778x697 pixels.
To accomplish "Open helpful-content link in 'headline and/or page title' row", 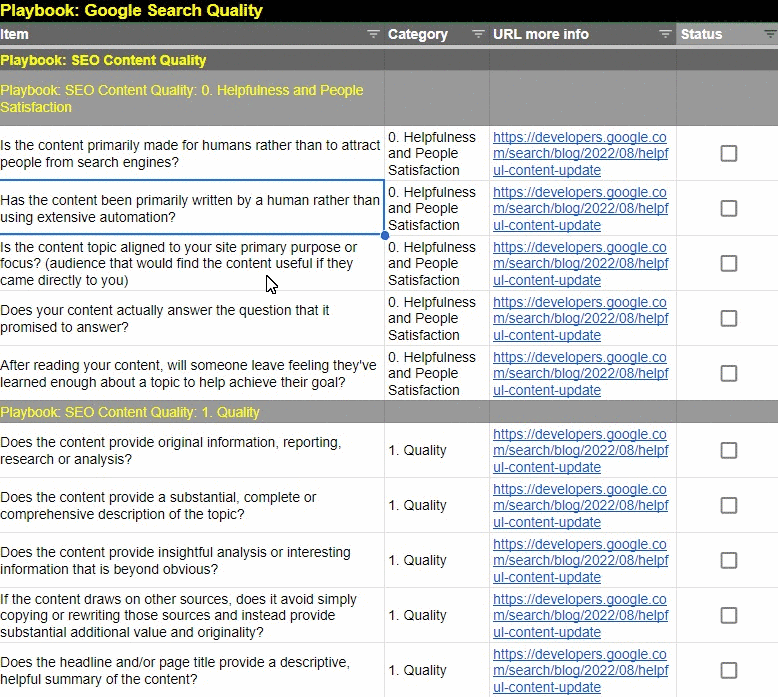I will tap(581, 671).
